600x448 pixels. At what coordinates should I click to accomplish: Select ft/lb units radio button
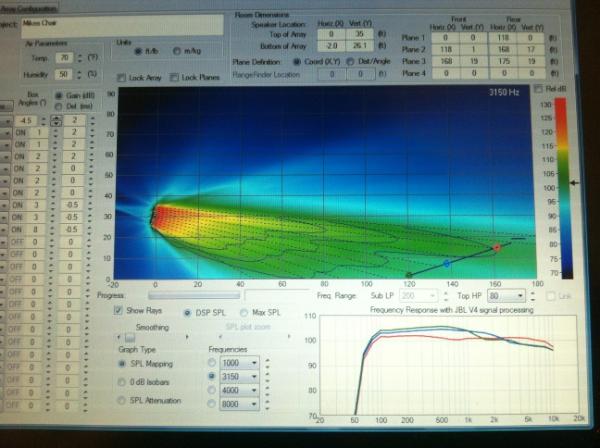click(x=139, y=51)
